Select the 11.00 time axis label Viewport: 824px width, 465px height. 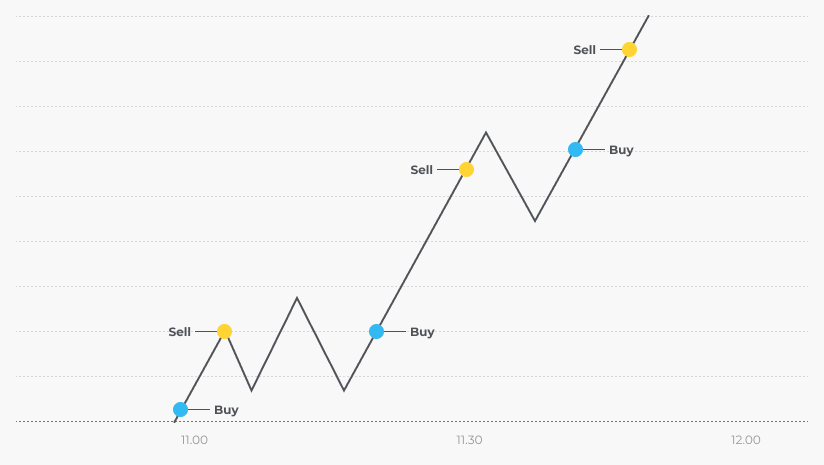[194, 440]
